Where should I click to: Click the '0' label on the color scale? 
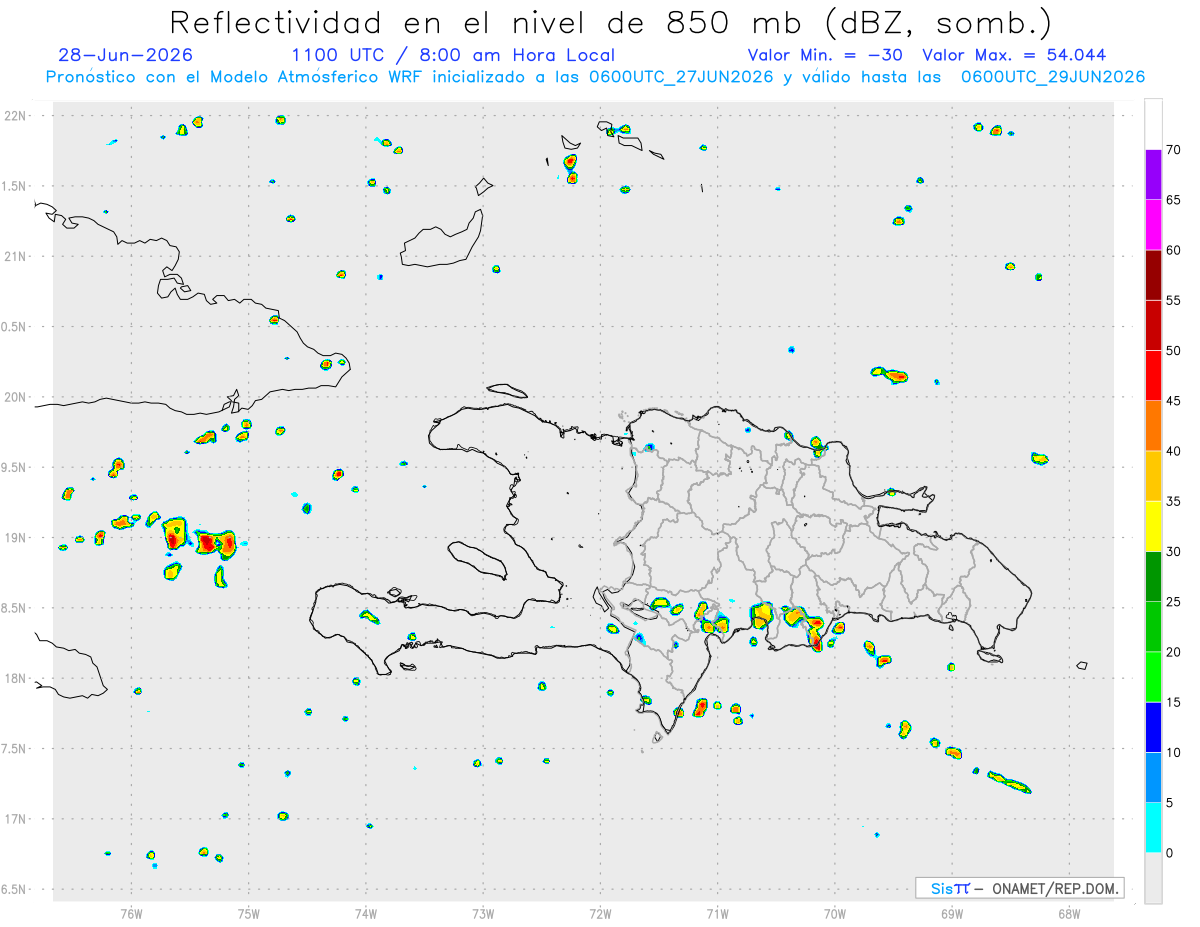pyautogui.click(x=1170, y=853)
